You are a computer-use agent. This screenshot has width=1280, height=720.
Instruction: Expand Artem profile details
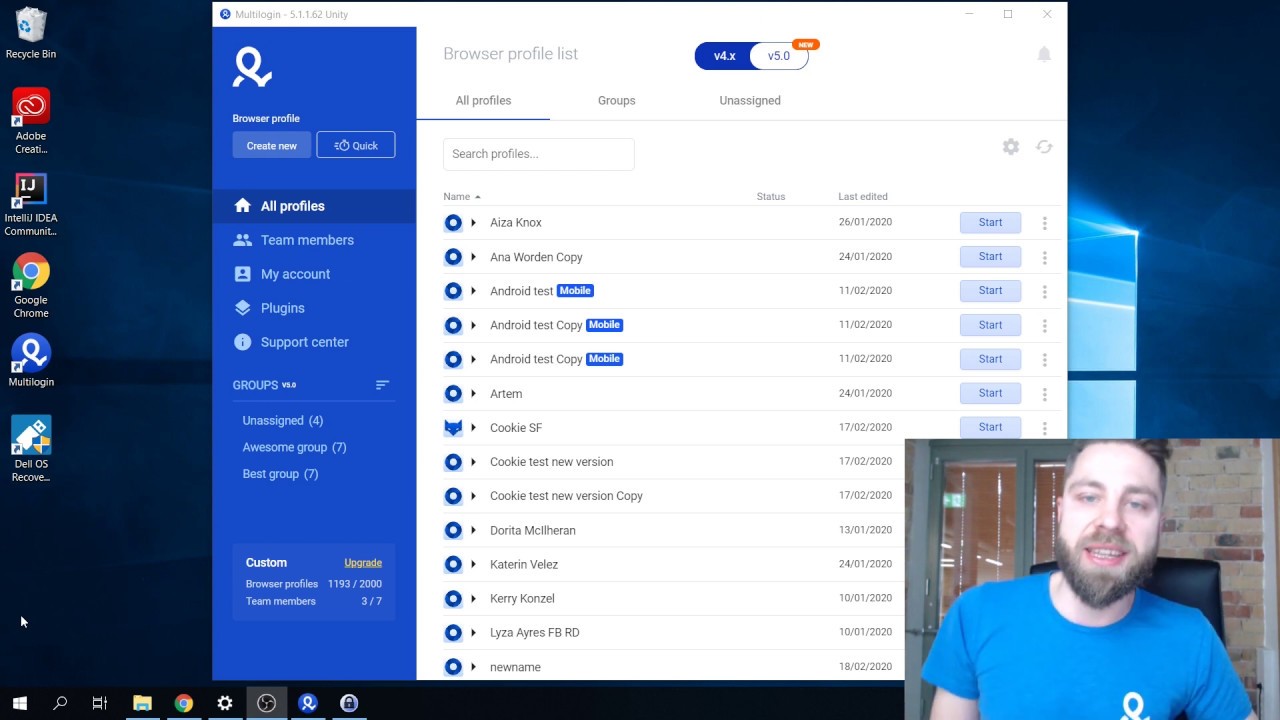(x=474, y=394)
